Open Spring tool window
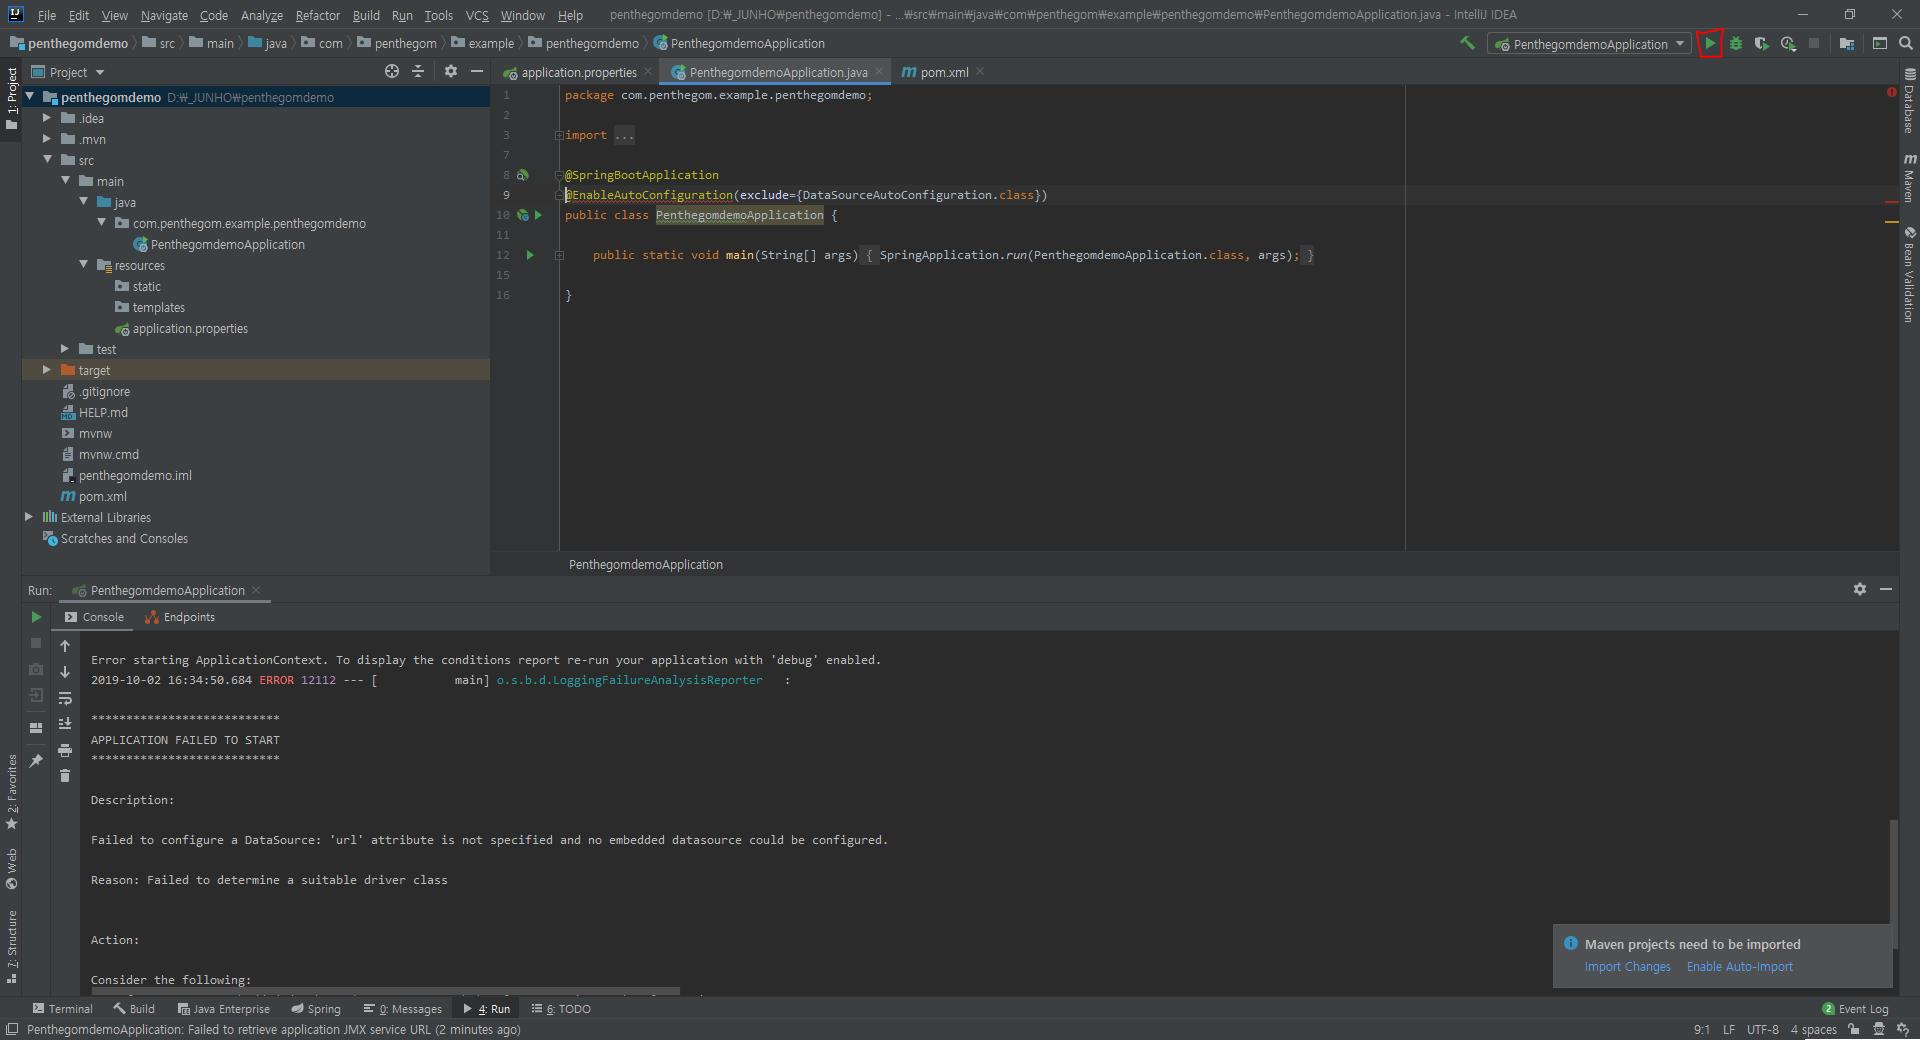Viewport: 1920px width, 1040px height. coord(316,1009)
